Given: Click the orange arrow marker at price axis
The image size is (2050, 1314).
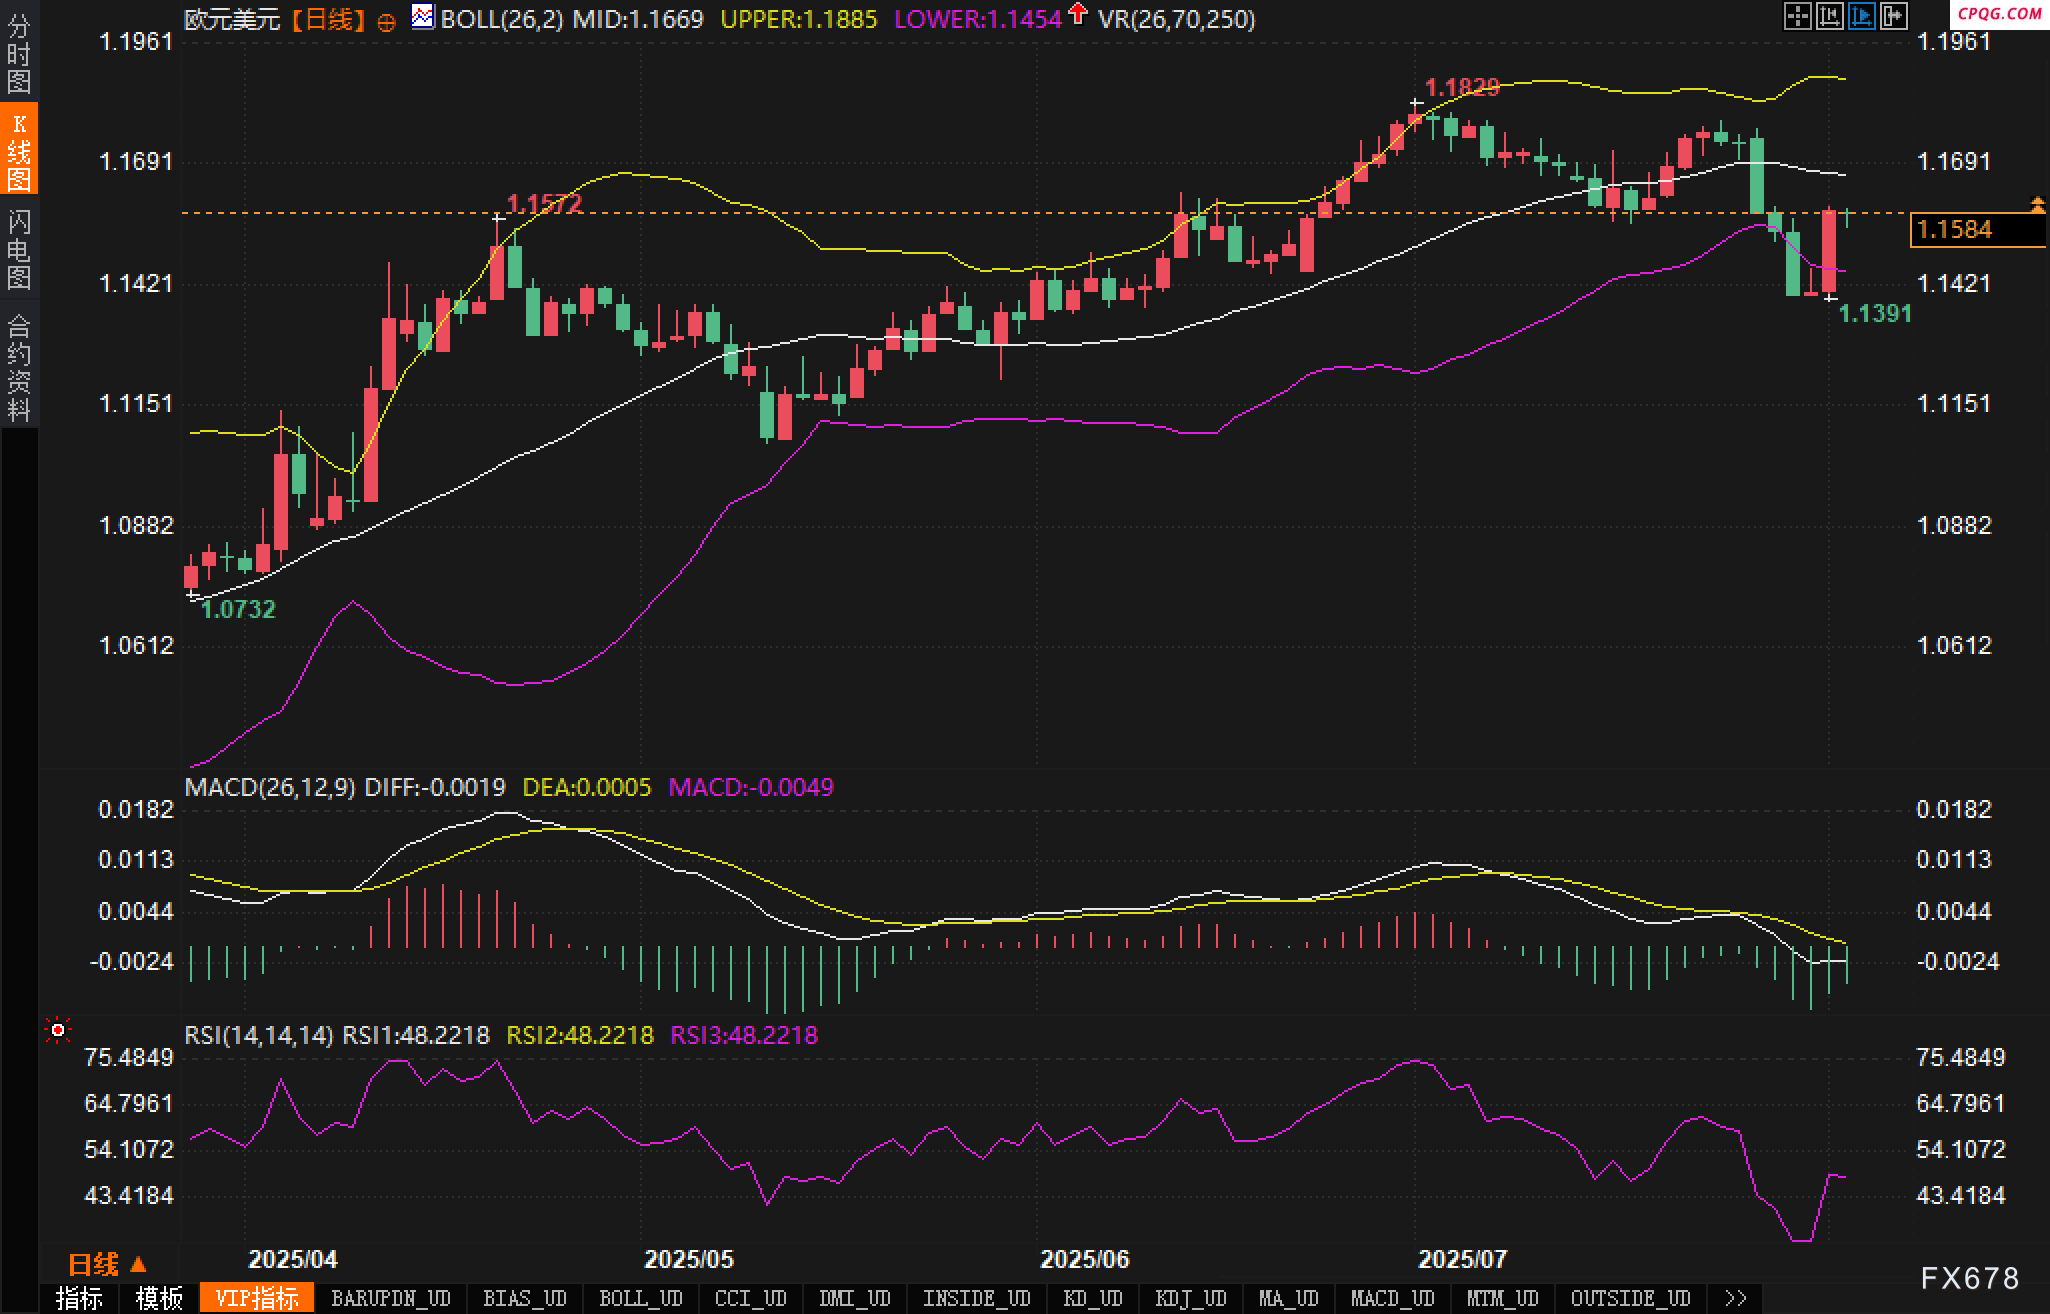Looking at the screenshot, I should click(x=2037, y=204).
